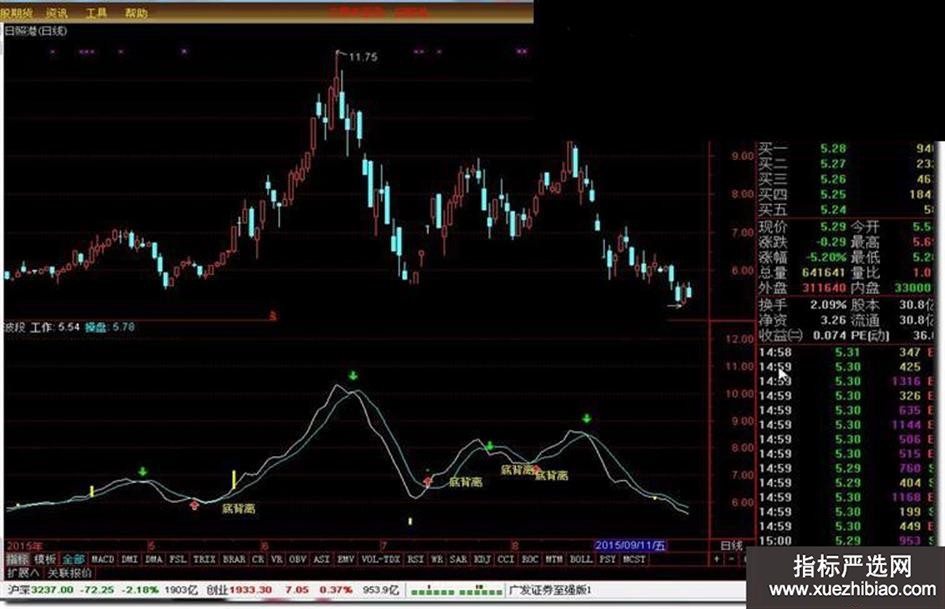Switch indicator to VOL-TDX

(x=380, y=560)
